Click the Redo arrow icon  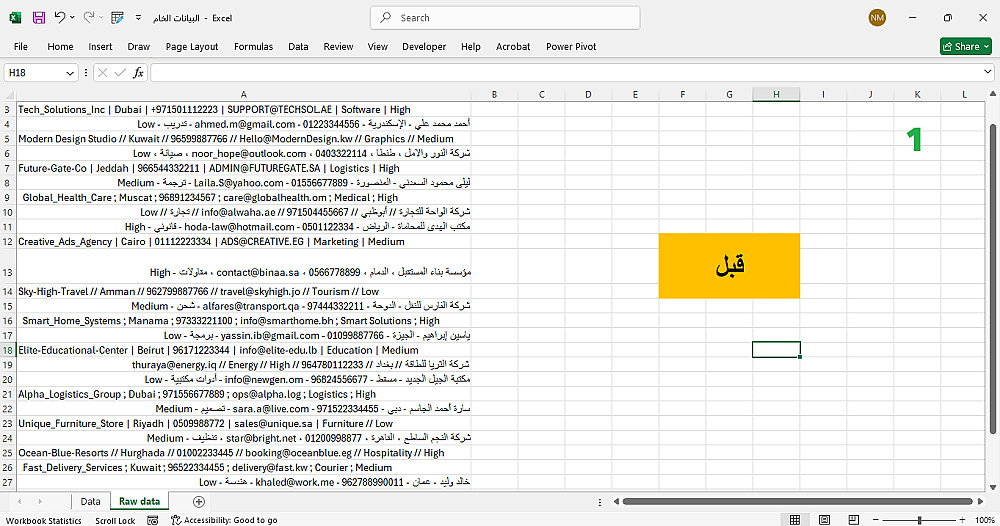tap(89, 17)
